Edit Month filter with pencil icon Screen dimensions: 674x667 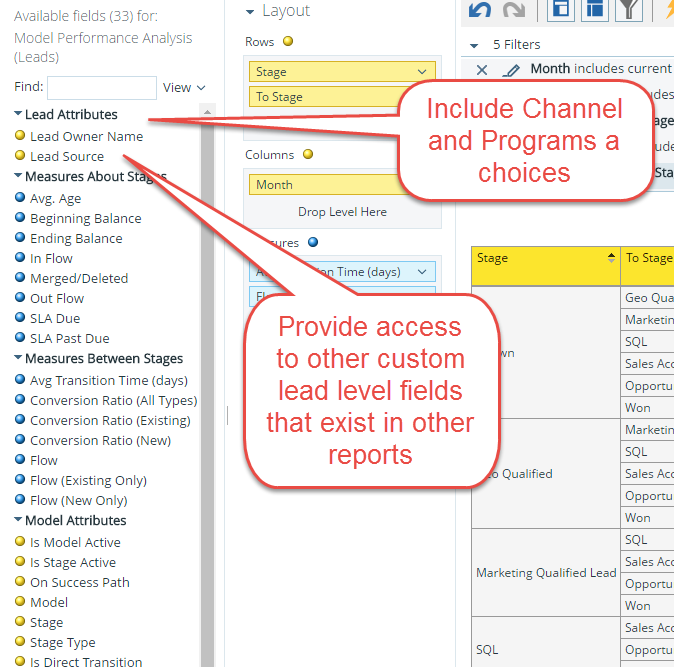(511, 70)
